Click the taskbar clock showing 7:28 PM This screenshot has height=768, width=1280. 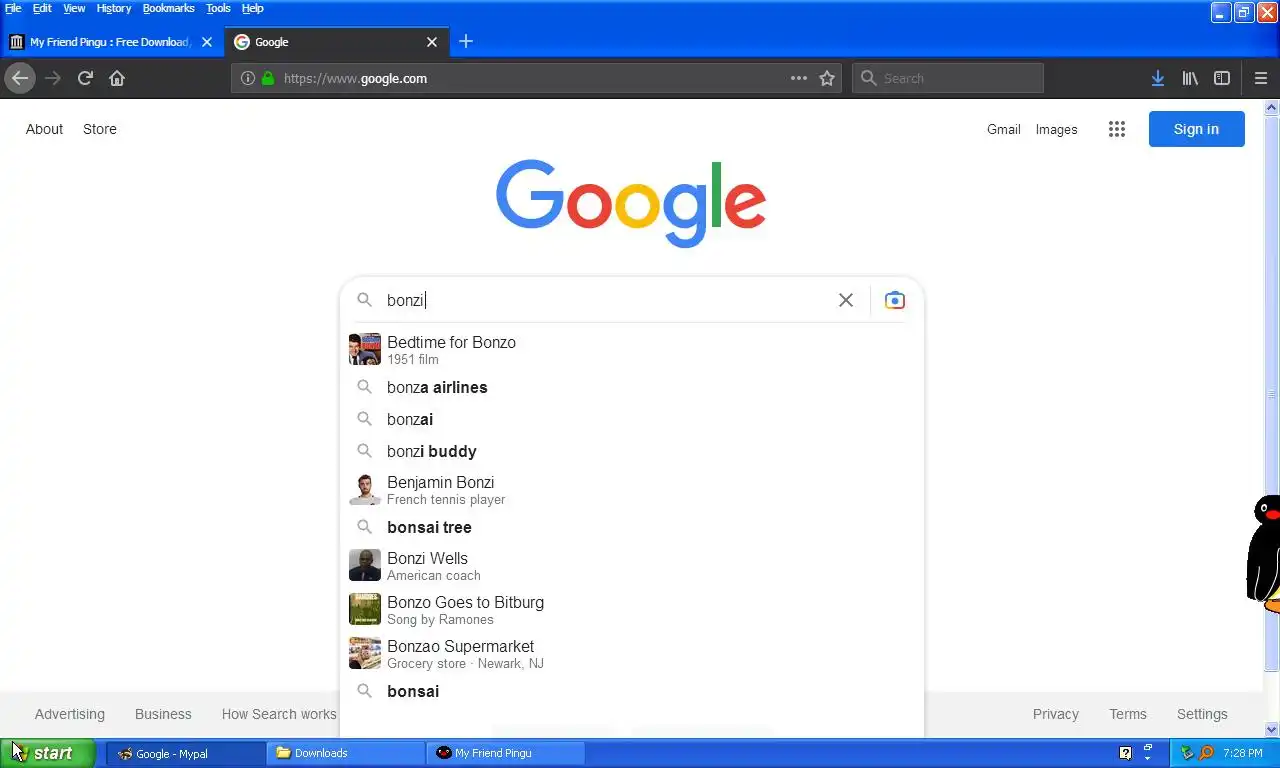click(1242, 753)
